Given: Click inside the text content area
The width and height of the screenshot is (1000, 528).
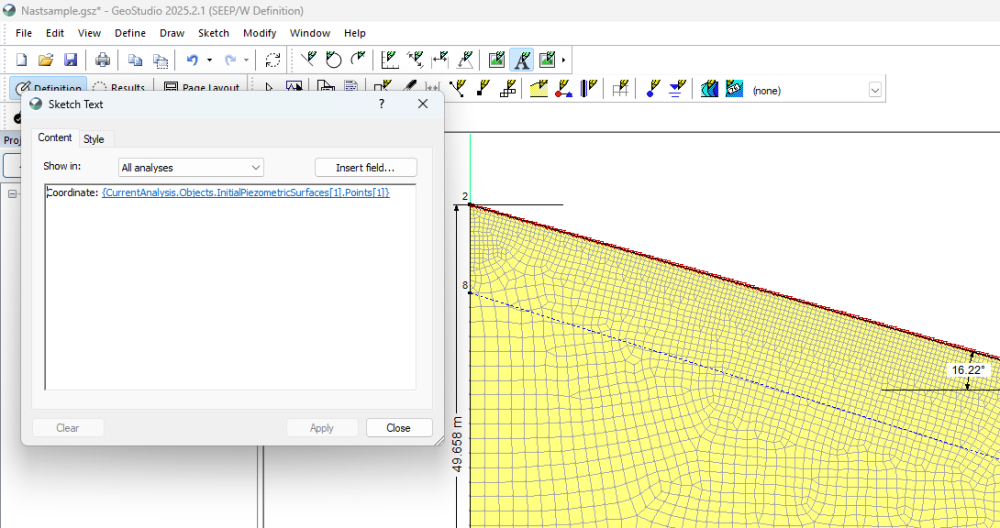Looking at the screenshot, I should 230,287.
